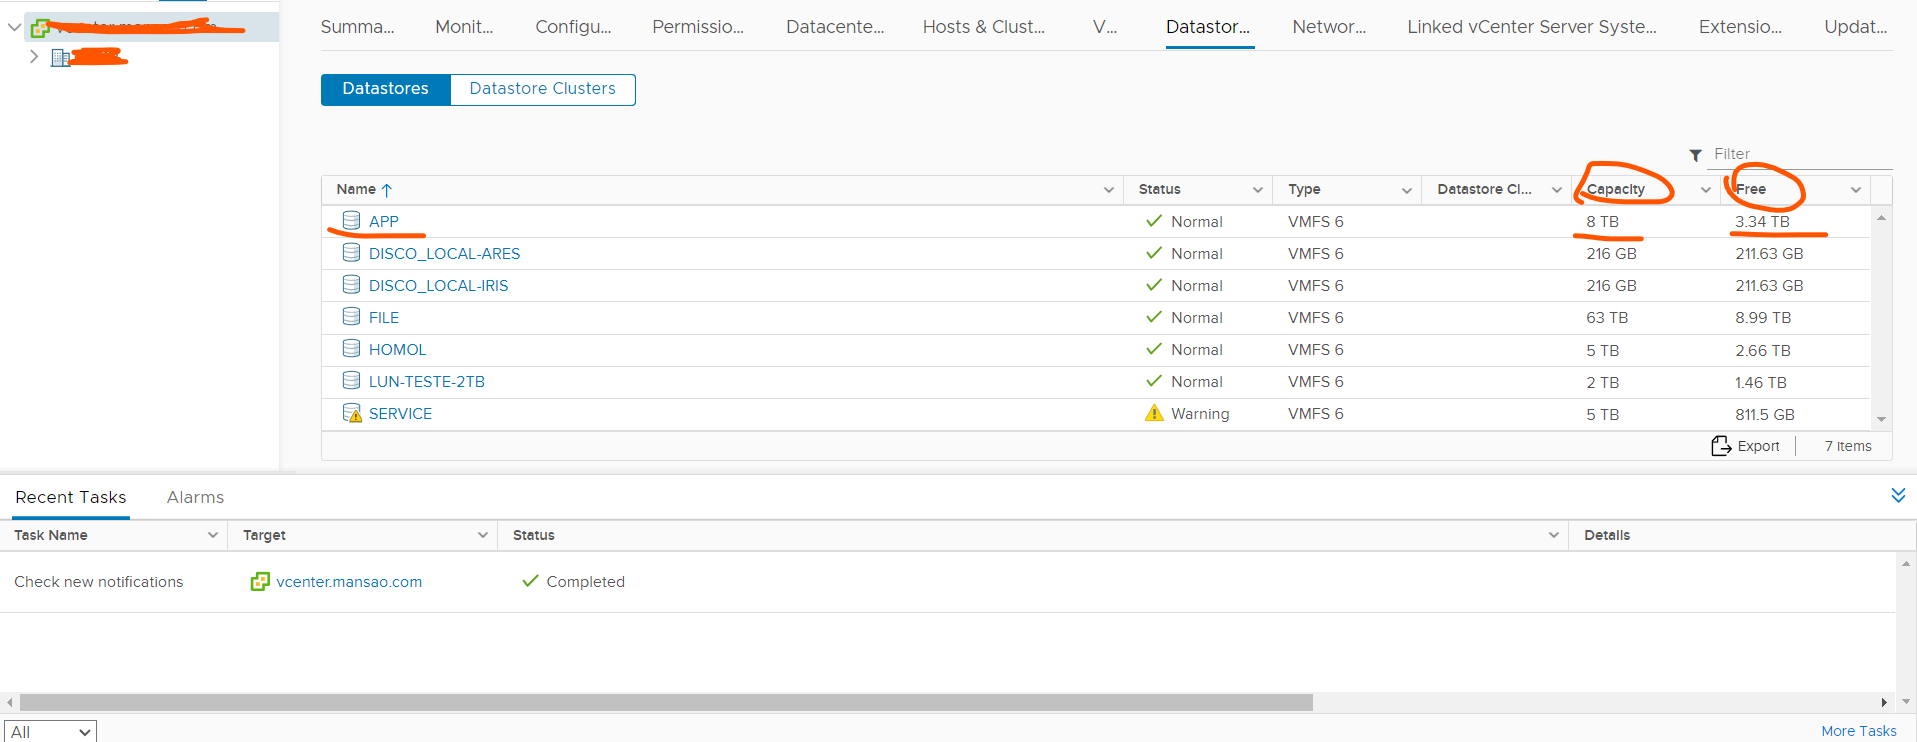Select the Datastores toggle button
1917x742 pixels.
click(385, 89)
